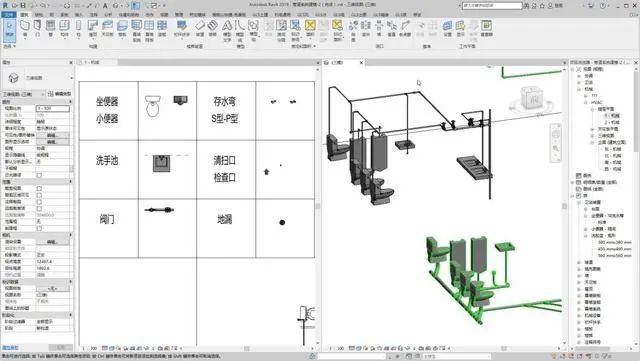
Task: Switch to the 视图 ribbon tab
Action: 164,14
